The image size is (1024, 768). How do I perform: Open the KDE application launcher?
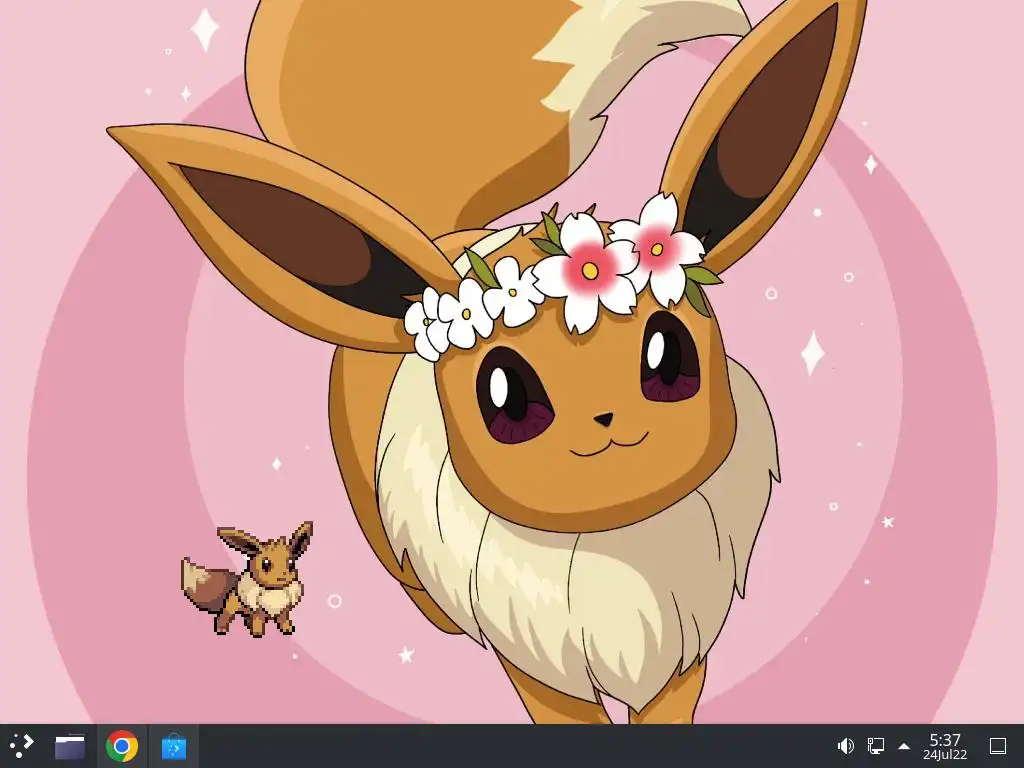(x=21, y=745)
